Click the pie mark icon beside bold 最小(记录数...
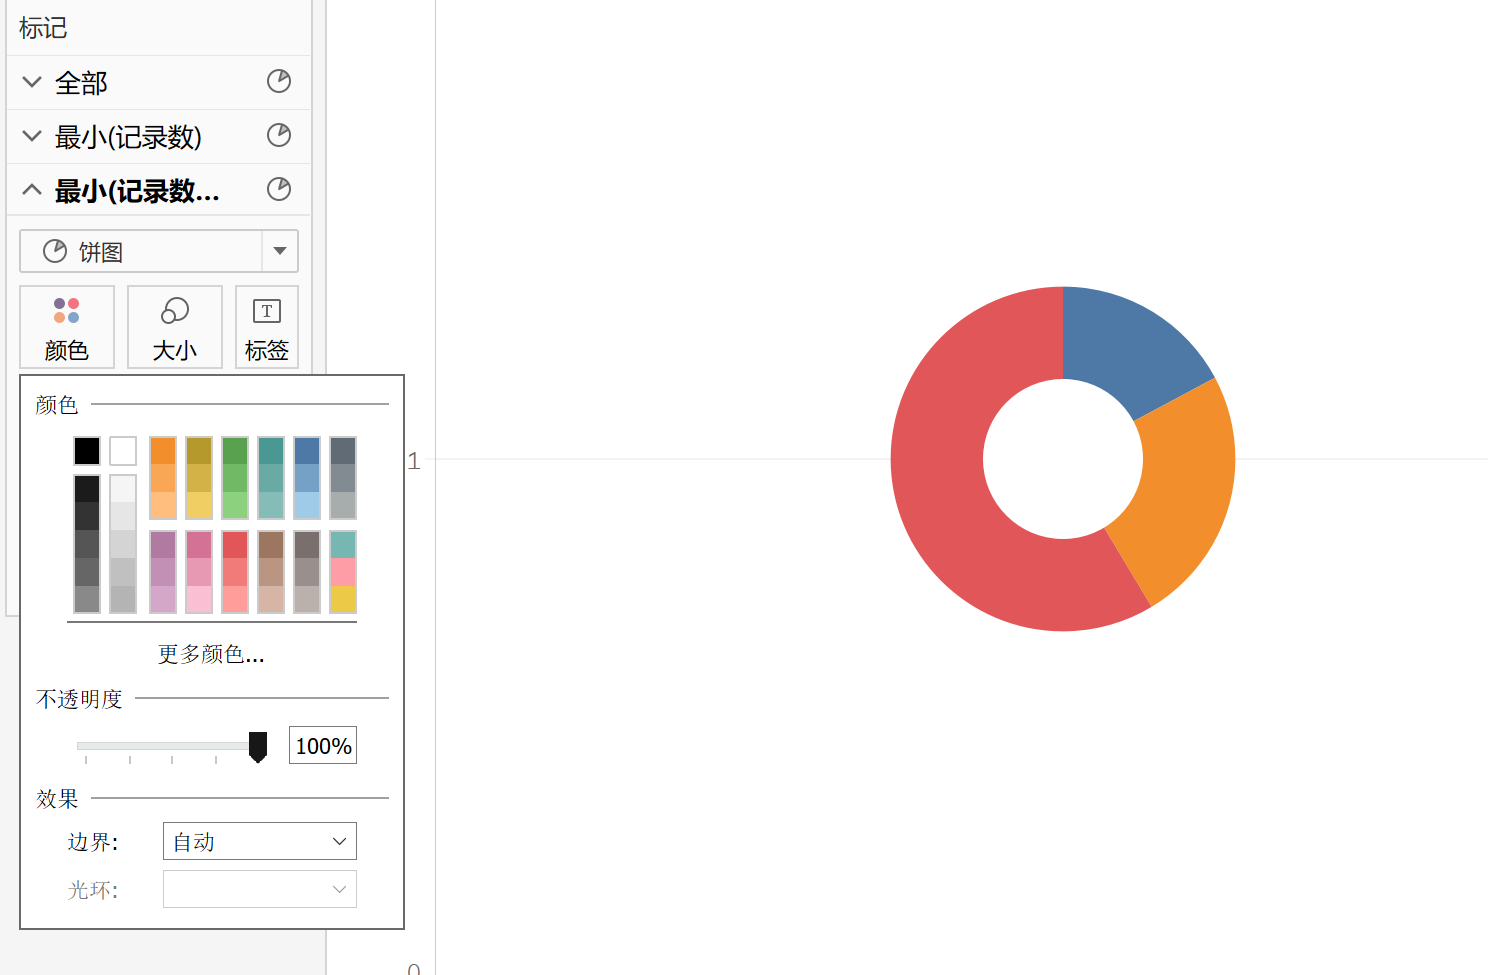 [x=279, y=189]
